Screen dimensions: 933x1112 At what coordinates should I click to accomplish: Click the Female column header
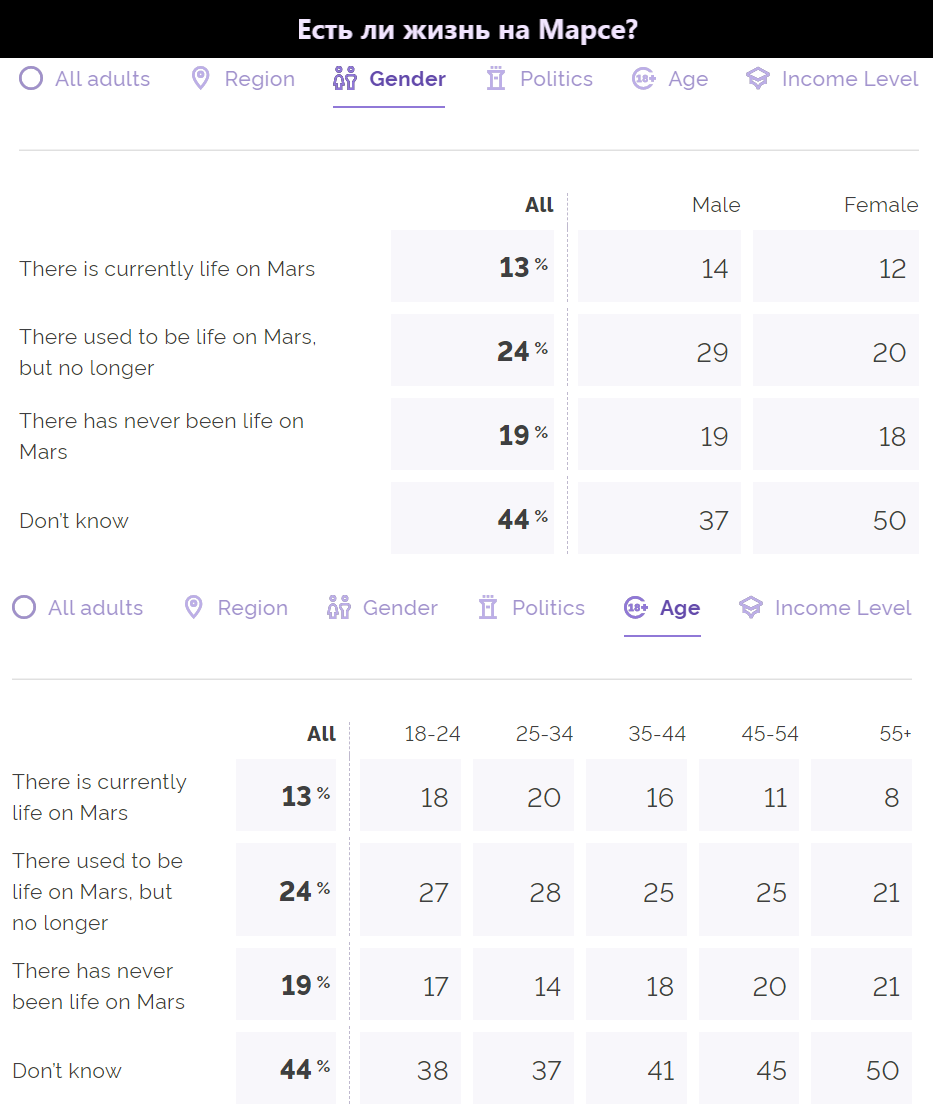880,205
